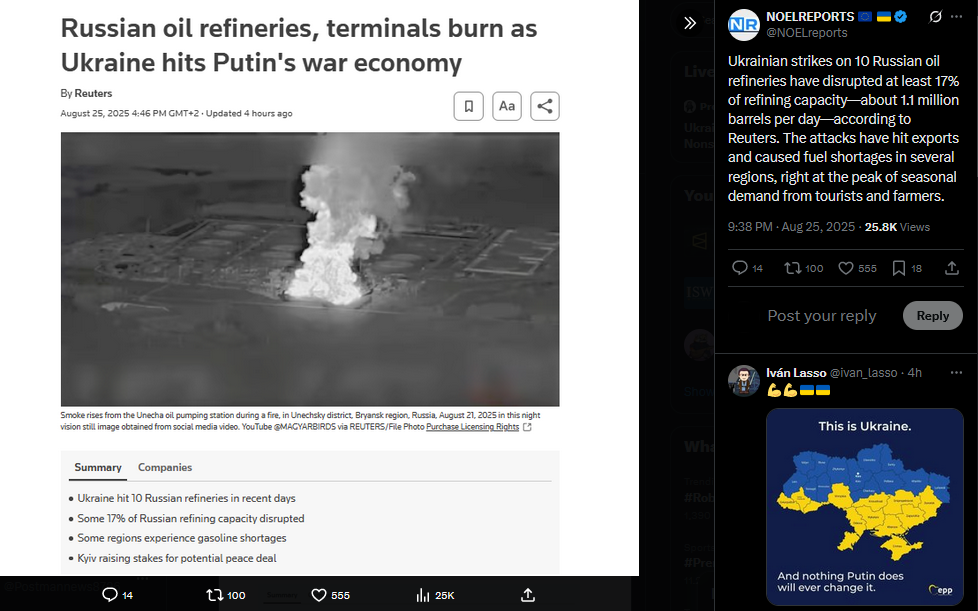Screen dimensions: 978x611
Task: Open NOELREPORTS profile avatar
Action: [x=743, y=24]
